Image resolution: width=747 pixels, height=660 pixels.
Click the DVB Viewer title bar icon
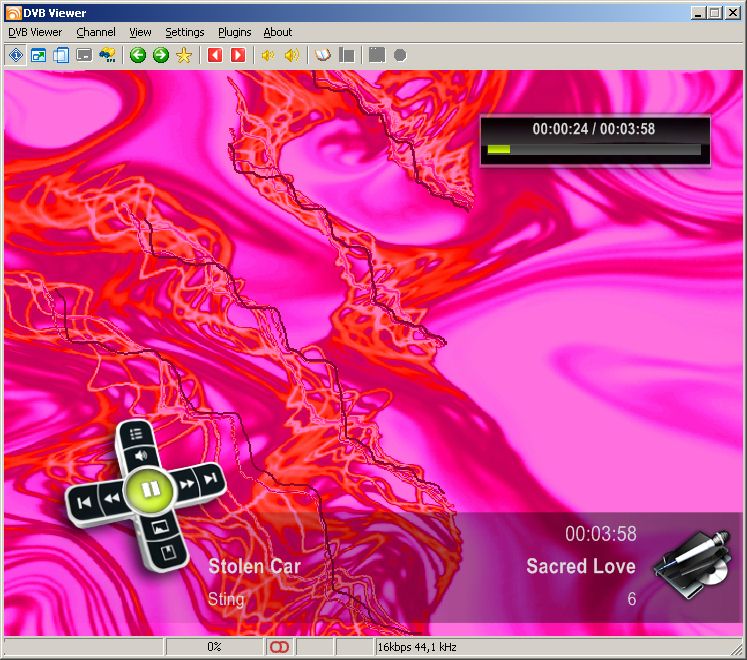click(13, 13)
